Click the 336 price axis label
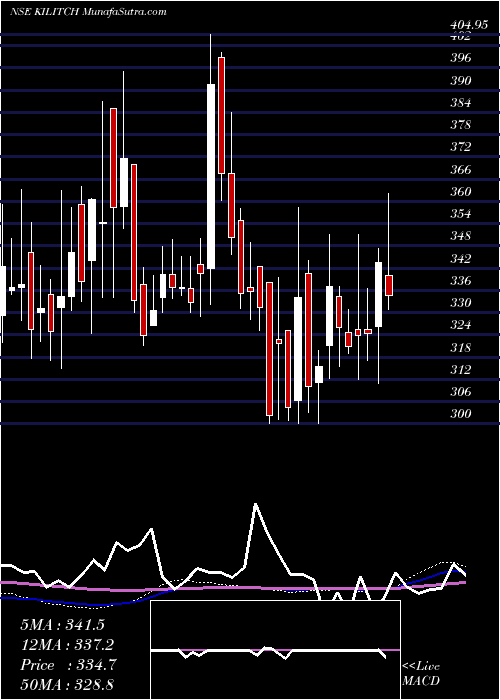Screen dimensions: 500x700 (x=461, y=281)
